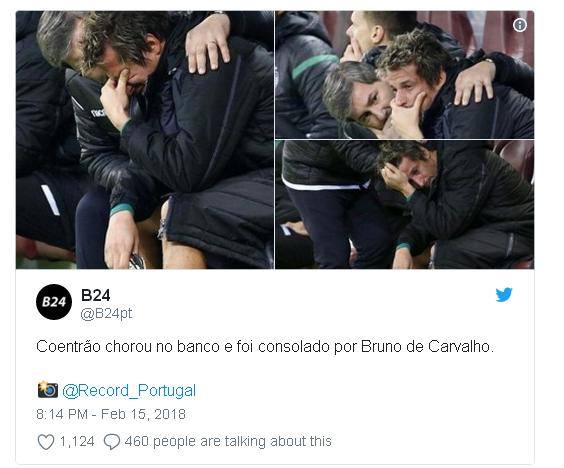The image size is (564, 468).
Task: View the top-right photo of two men
Action: [x=405, y=75]
